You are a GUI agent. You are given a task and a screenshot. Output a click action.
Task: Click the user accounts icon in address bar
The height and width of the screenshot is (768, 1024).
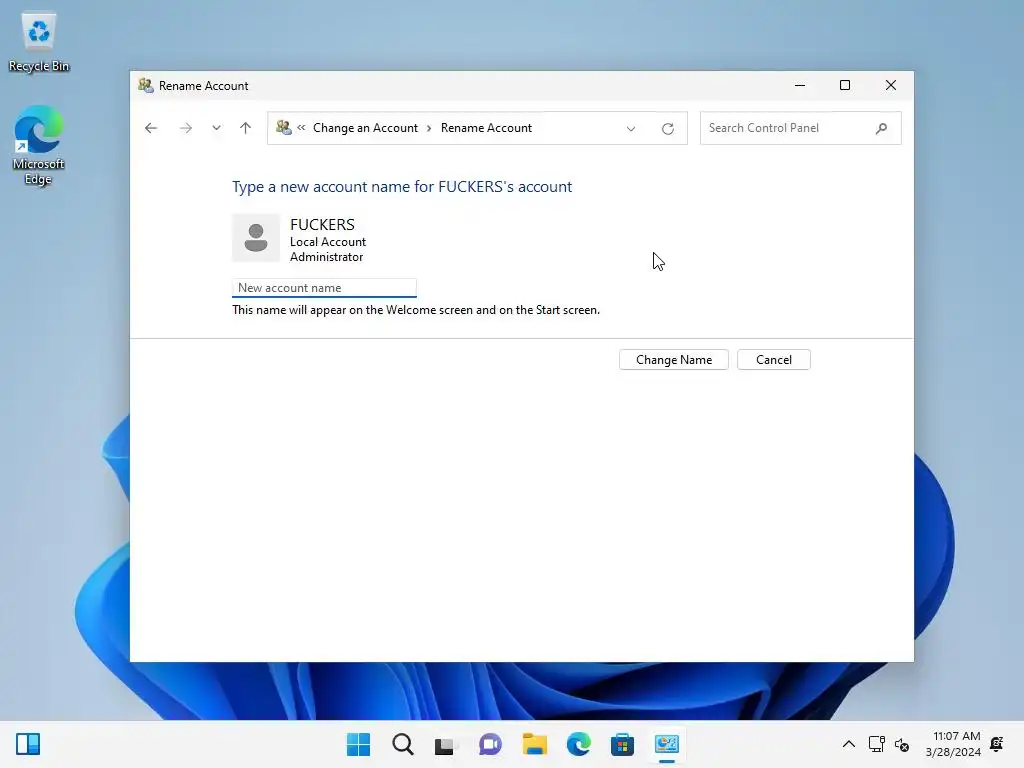pos(283,127)
